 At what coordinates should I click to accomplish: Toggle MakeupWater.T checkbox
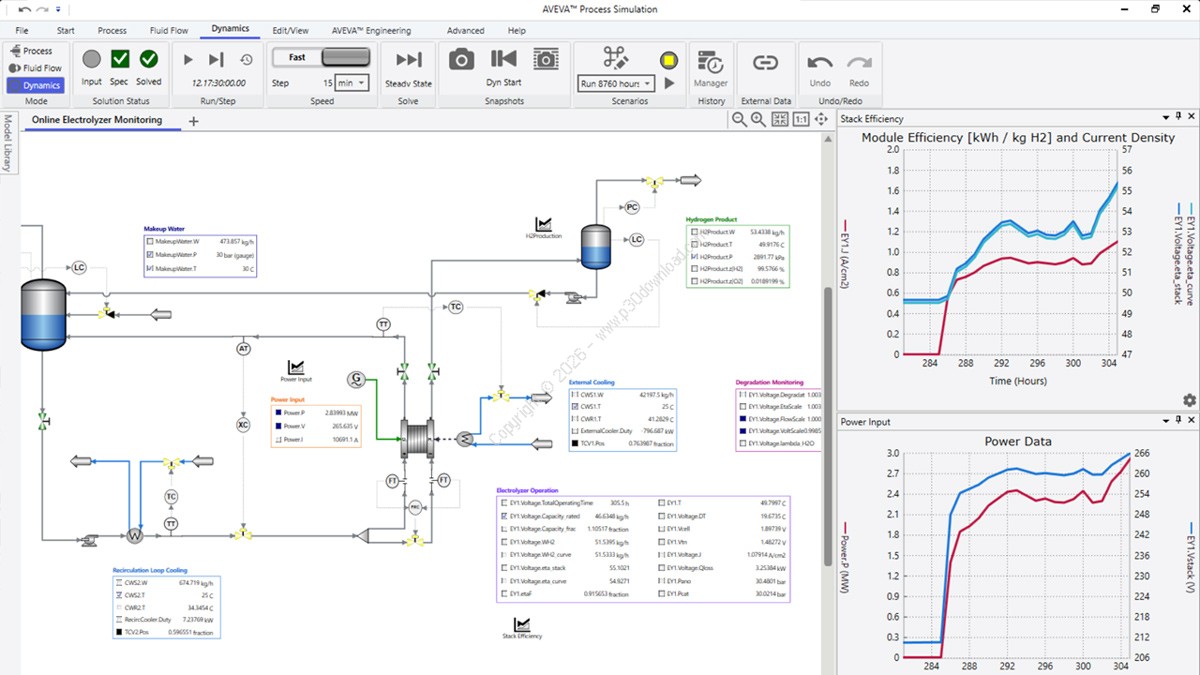150,269
